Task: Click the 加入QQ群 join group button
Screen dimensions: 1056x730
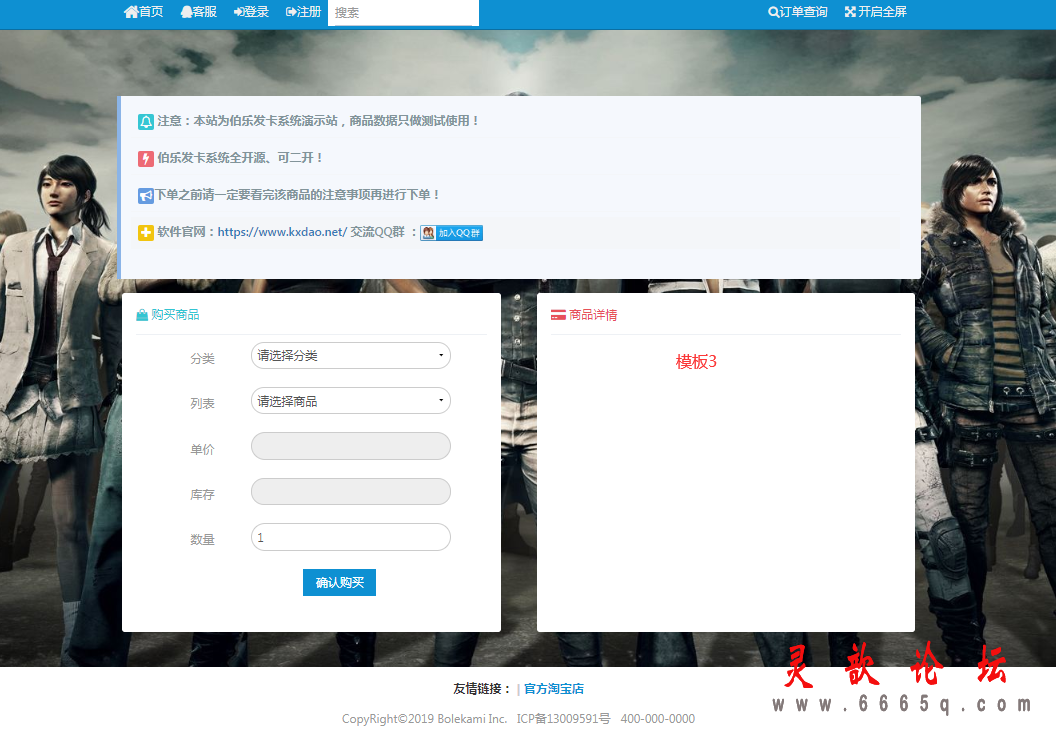Action: pyautogui.click(x=451, y=233)
